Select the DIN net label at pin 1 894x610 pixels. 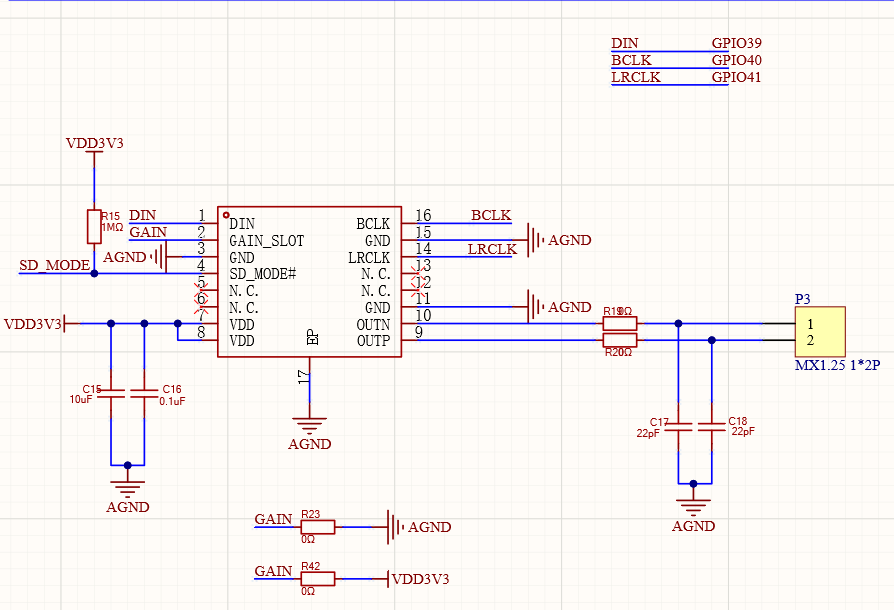point(143,215)
